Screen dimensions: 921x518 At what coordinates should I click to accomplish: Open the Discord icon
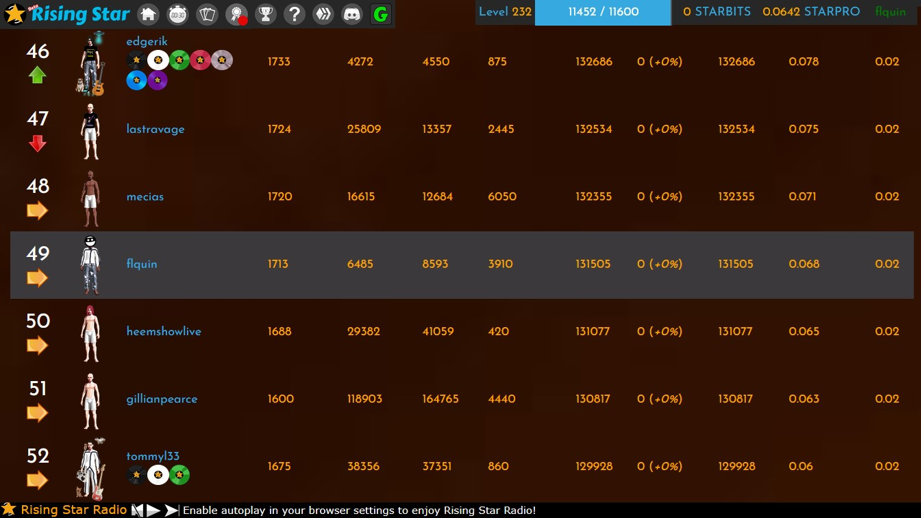click(352, 14)
